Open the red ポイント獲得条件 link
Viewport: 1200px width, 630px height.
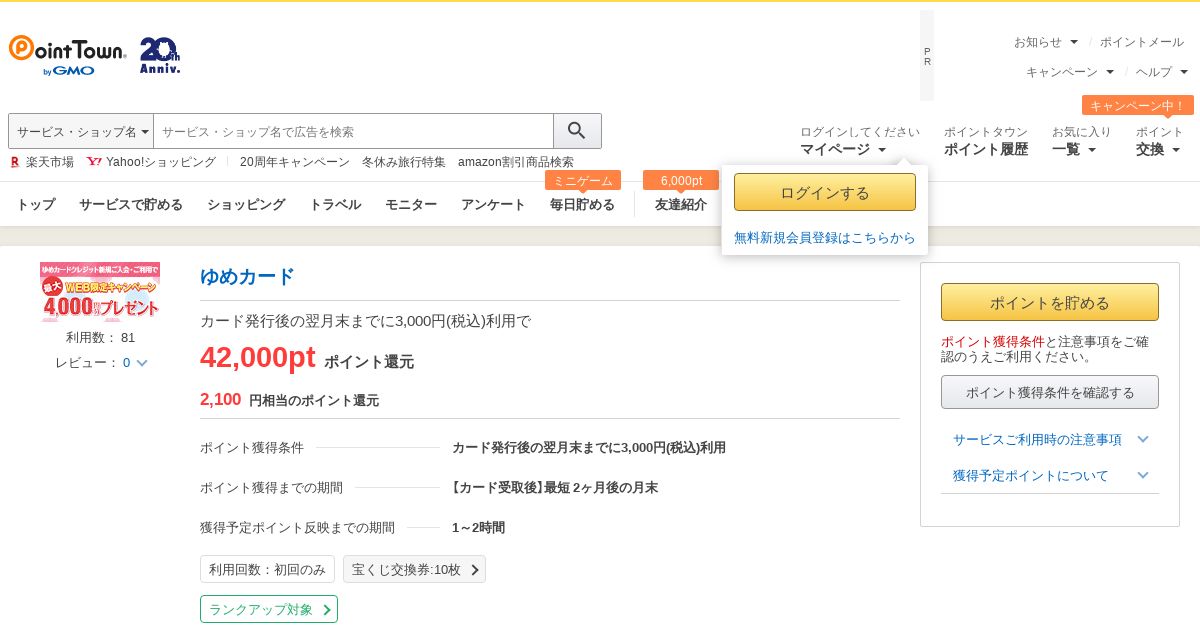tap(993, 341)
